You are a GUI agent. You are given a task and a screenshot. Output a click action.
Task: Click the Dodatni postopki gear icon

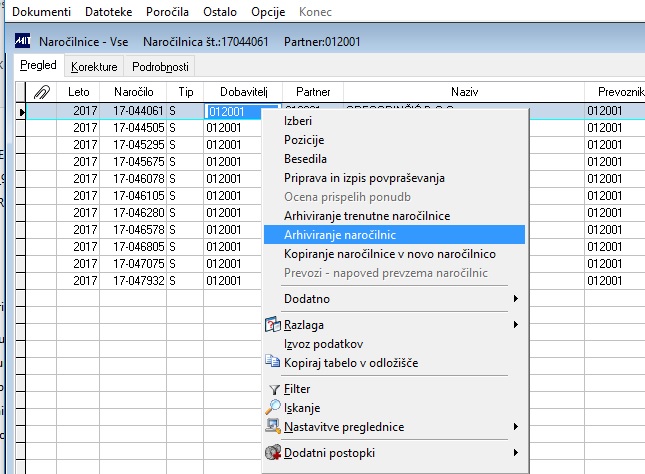[x=273, y=452]
